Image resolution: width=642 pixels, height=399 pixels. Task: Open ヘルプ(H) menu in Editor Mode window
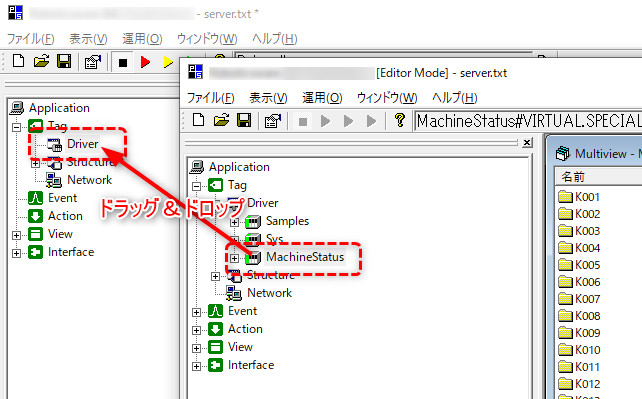[x=454, y=98]
